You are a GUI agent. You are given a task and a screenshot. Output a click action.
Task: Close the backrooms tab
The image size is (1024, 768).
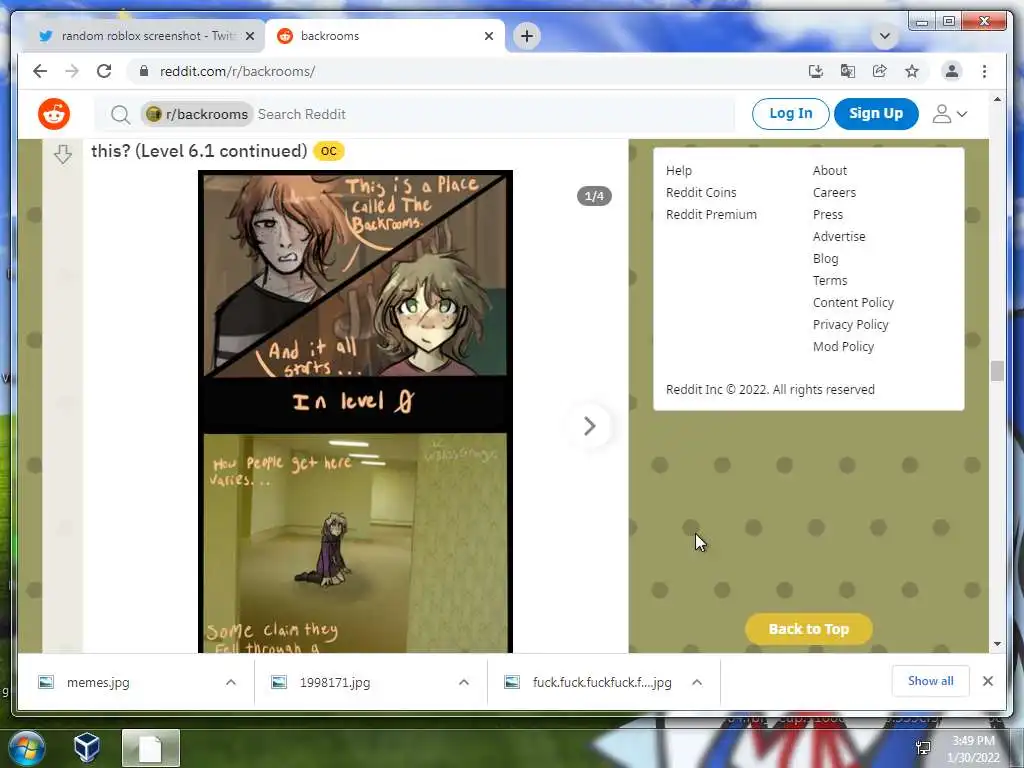click(x=488, y=36)
